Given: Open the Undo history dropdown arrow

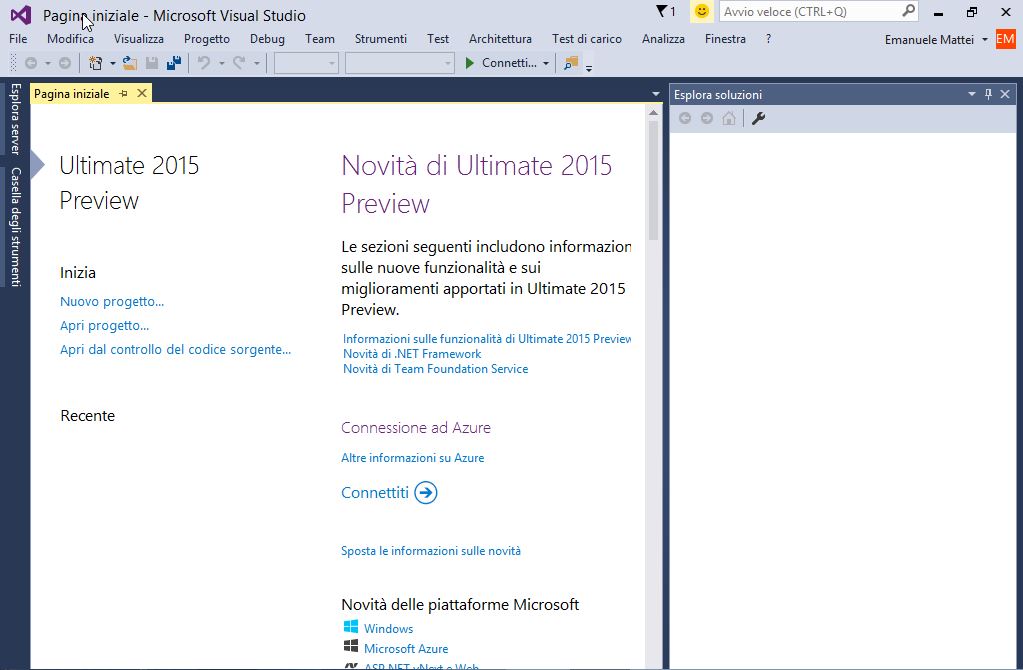Looking at the screenshot, I should pos(222,63).
